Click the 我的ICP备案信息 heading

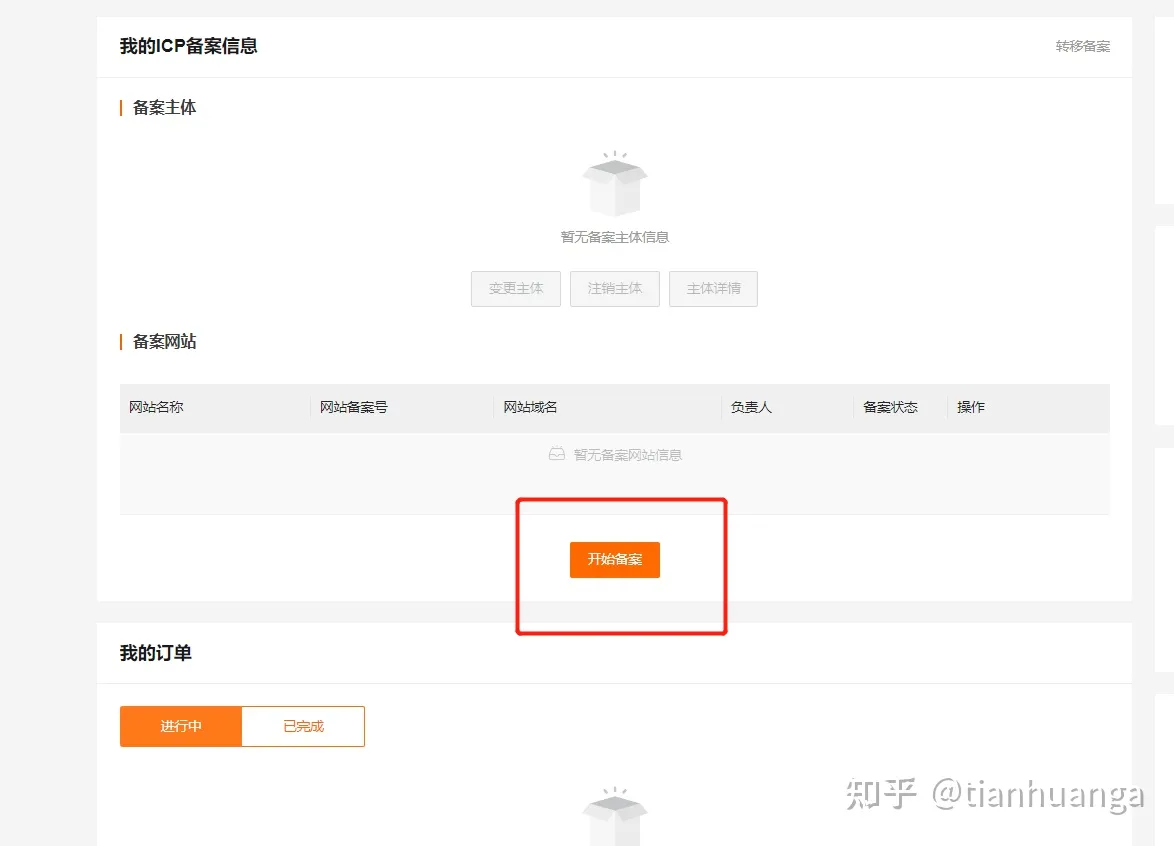[189, 46]
